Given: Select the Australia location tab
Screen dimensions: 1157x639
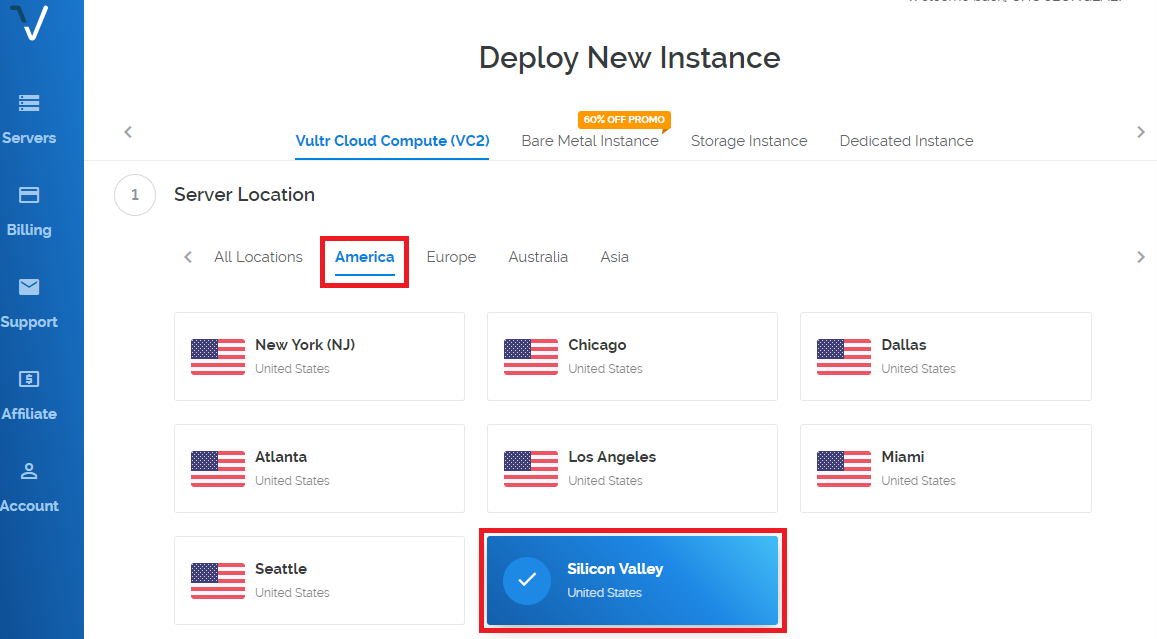Looking at the screenshot, I should tap(538, 257).
